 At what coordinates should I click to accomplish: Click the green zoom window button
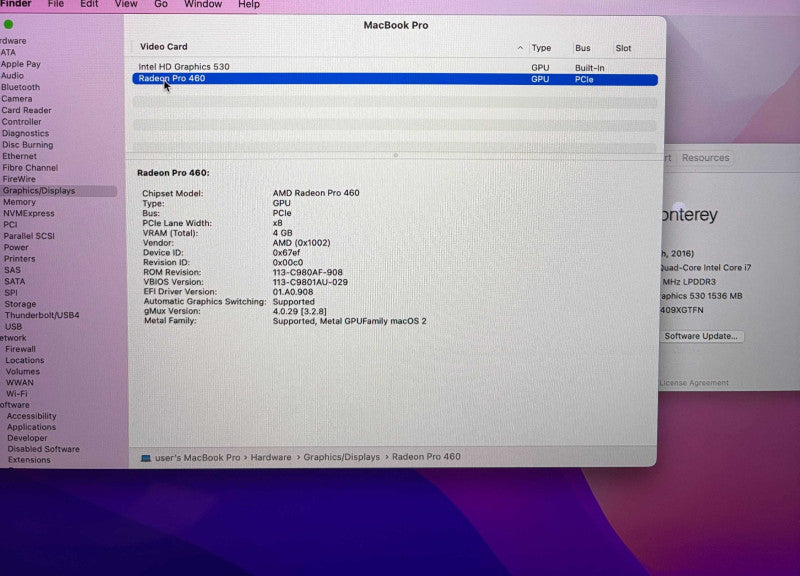pos(9,24)
